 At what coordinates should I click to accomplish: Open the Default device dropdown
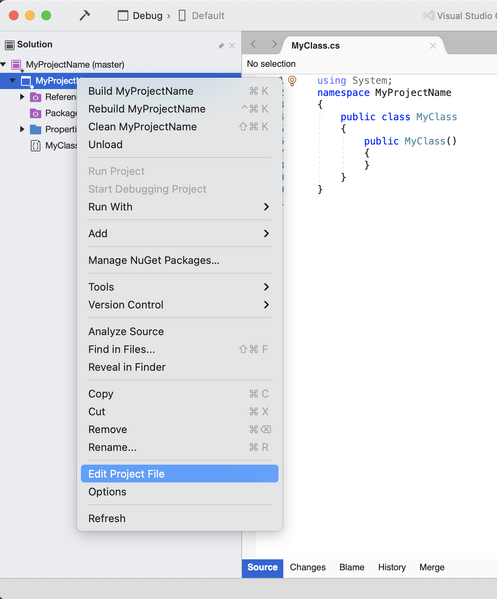click(201, 16)
